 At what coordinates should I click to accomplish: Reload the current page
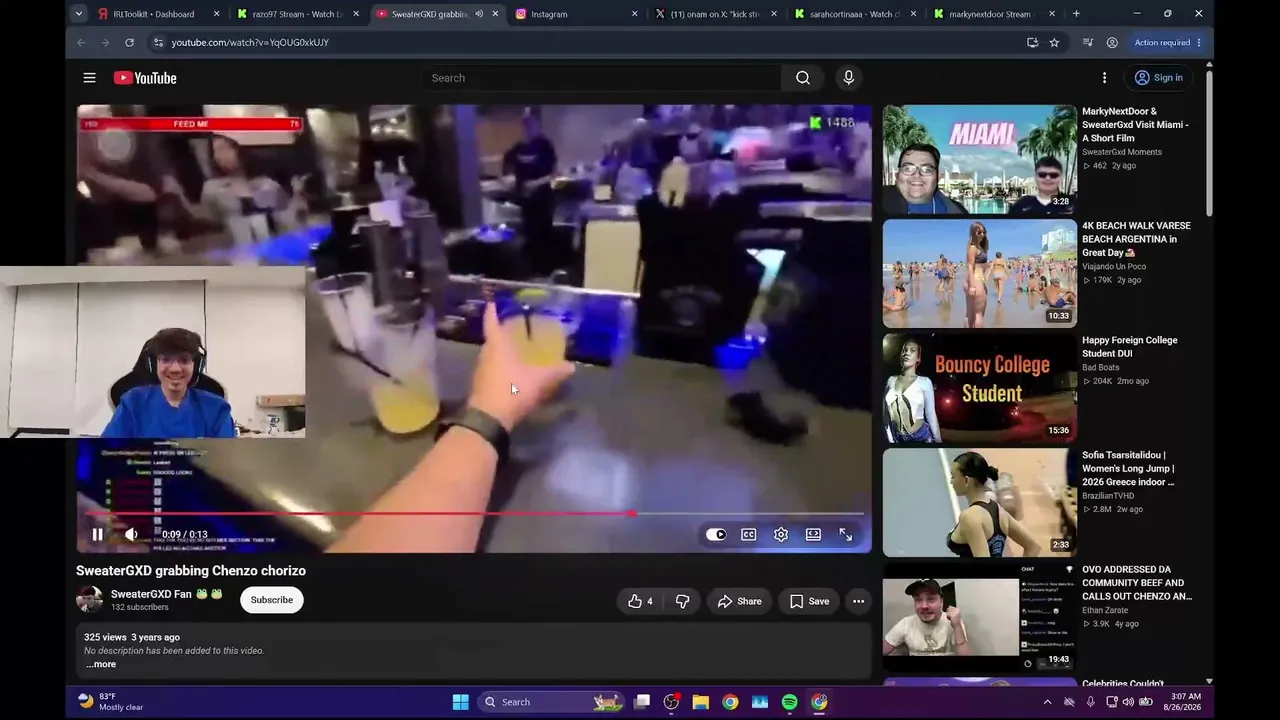(x=129, y=43)
